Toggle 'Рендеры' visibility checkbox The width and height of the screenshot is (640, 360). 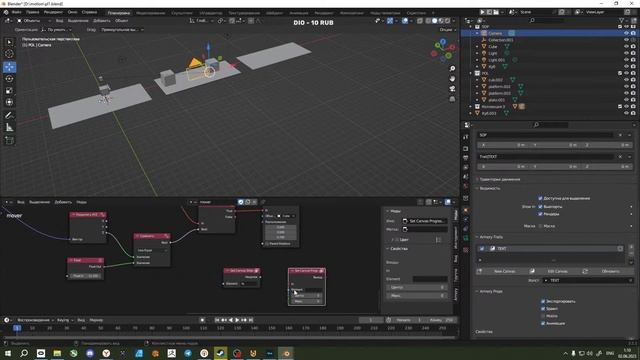click(x=540, y=214)
